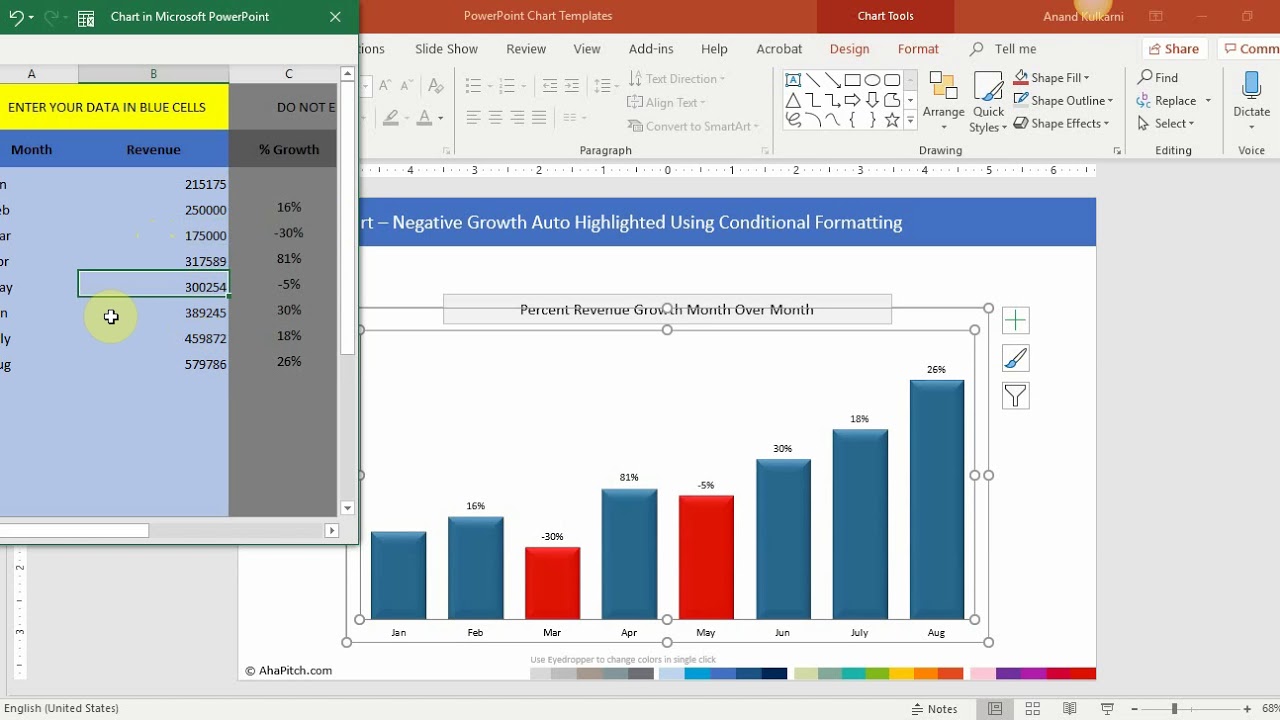Open Chart Tools Format tab
The height and width of the screenshot is (720, 1280).
(918, 48)
